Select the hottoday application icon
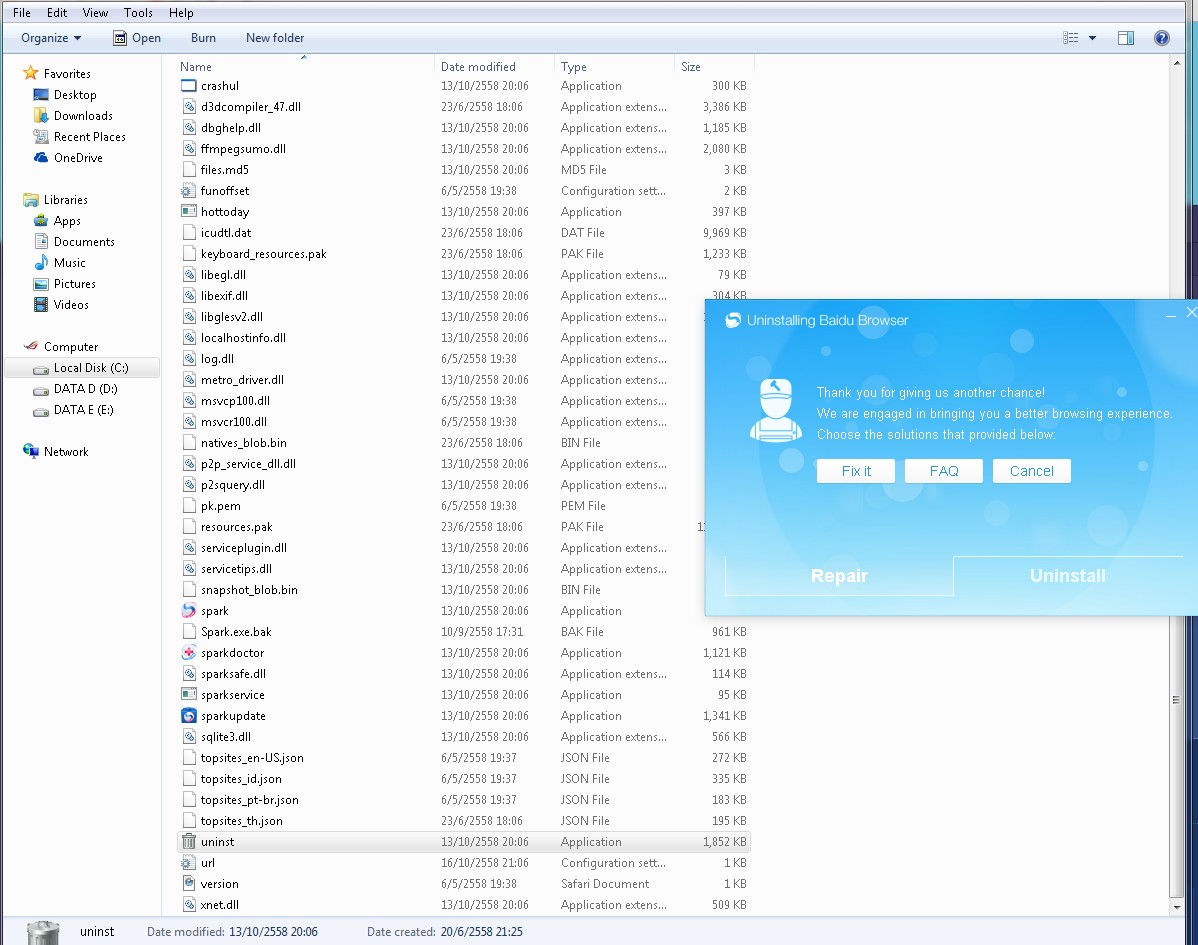Viewport: 1198px width, 945px height. [x=189, y=212]
